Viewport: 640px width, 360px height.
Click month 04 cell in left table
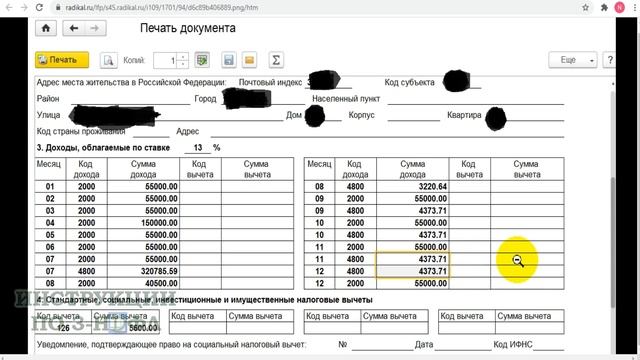pos(50,223)
